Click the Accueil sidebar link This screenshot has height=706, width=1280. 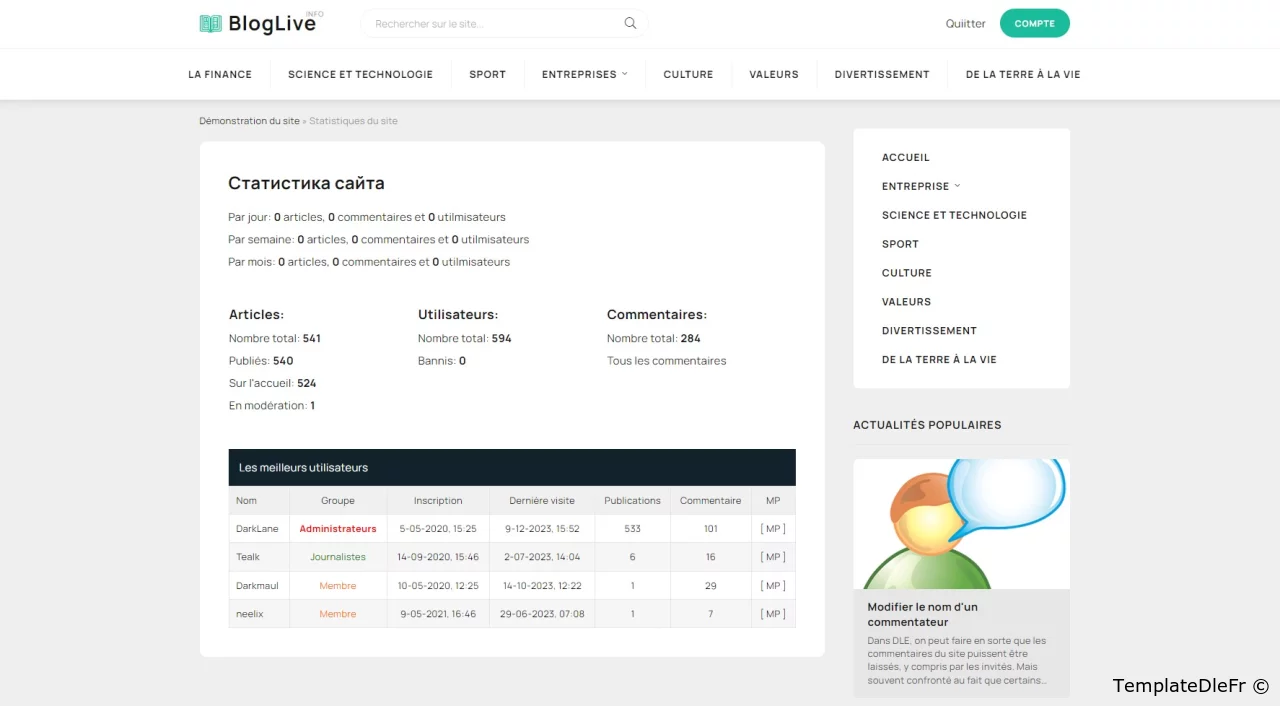click(905, 158)
